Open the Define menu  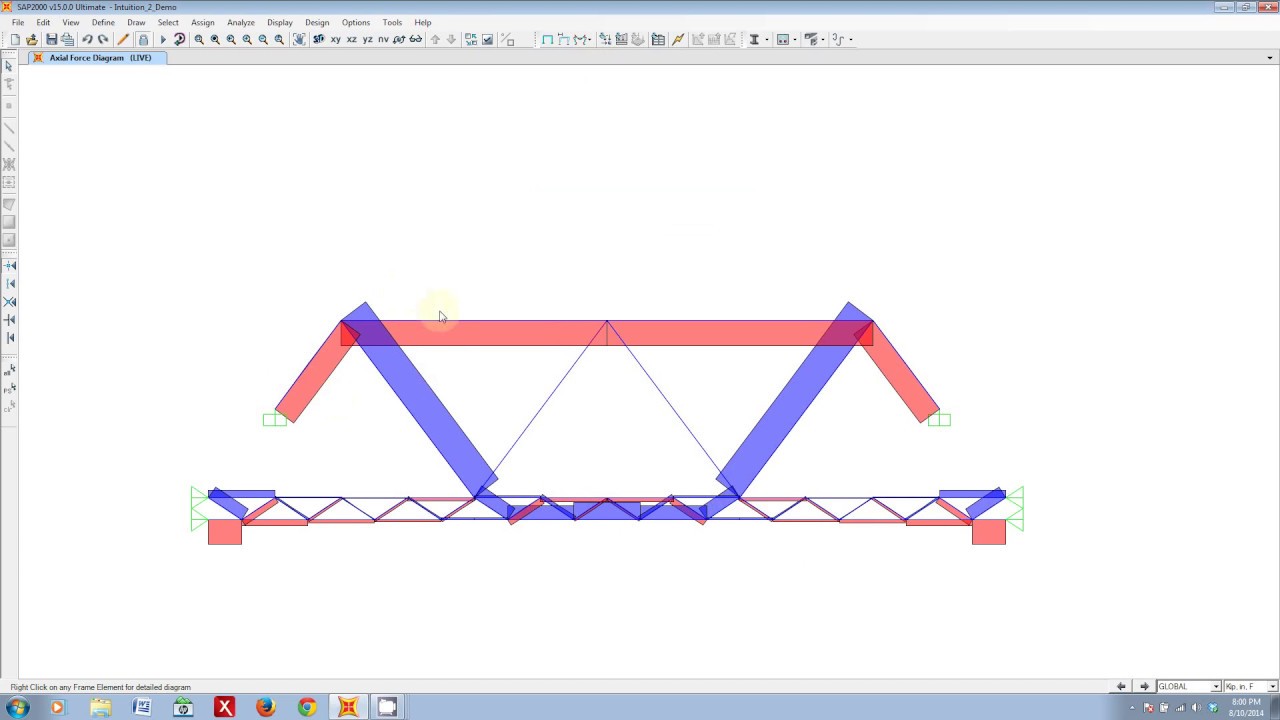[103, 22]
